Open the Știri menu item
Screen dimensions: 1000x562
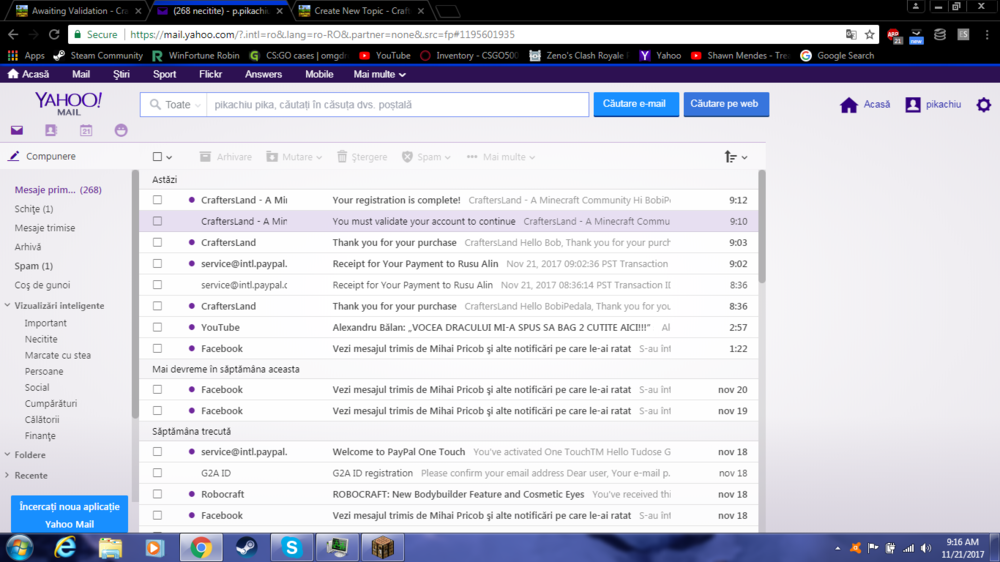[x=121, y=74]
